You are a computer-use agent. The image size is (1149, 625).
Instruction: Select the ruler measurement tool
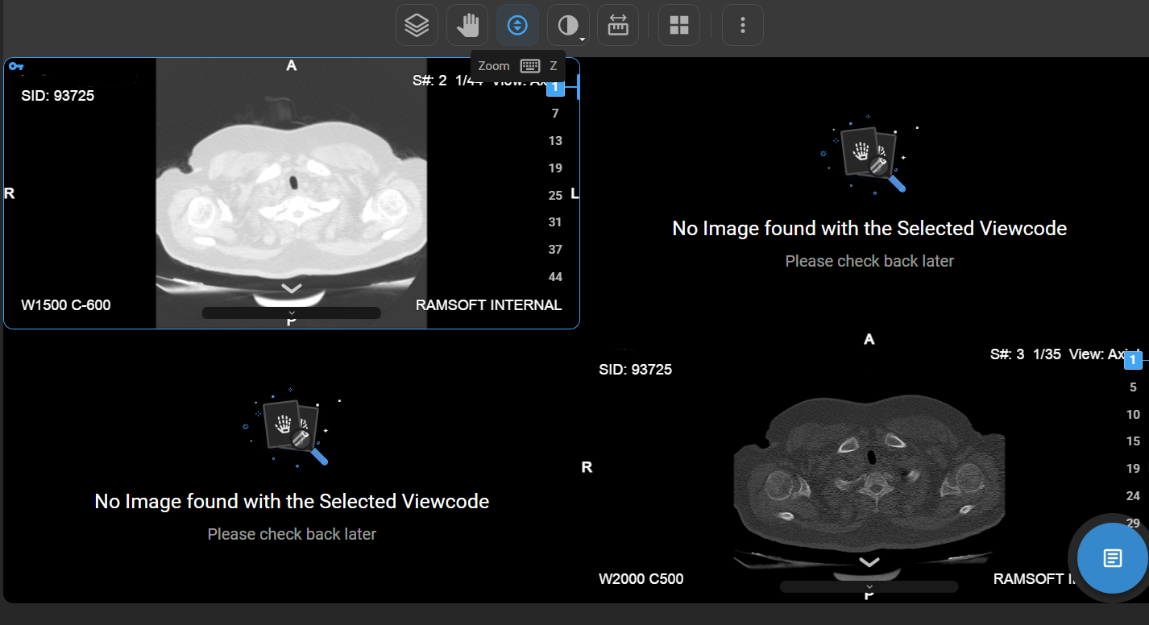click(618, 25)
